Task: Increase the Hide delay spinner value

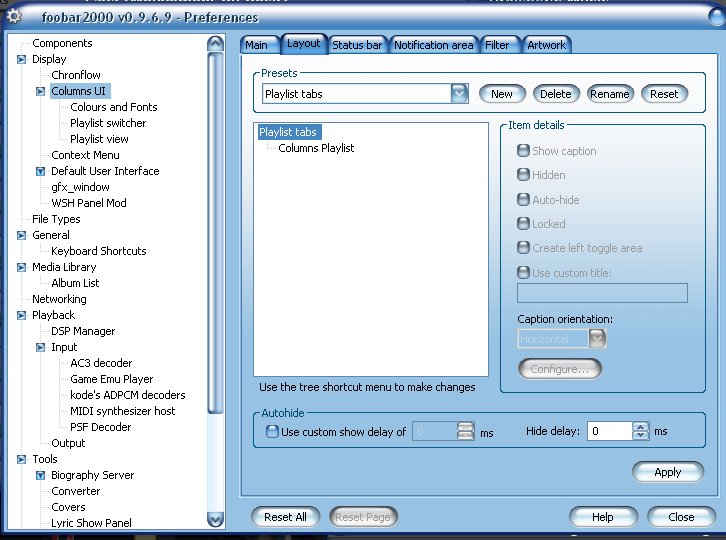Action: [640, 427]
